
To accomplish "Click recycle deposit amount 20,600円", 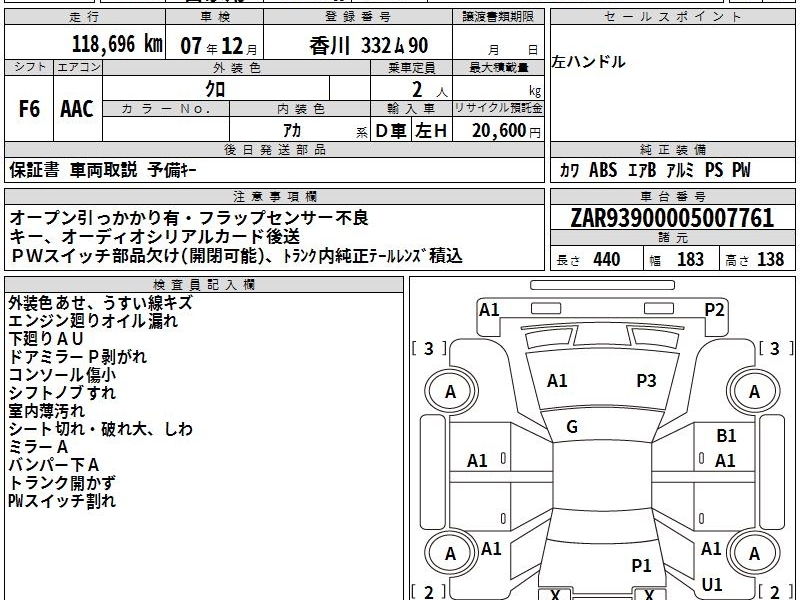I will coord(506,131).
